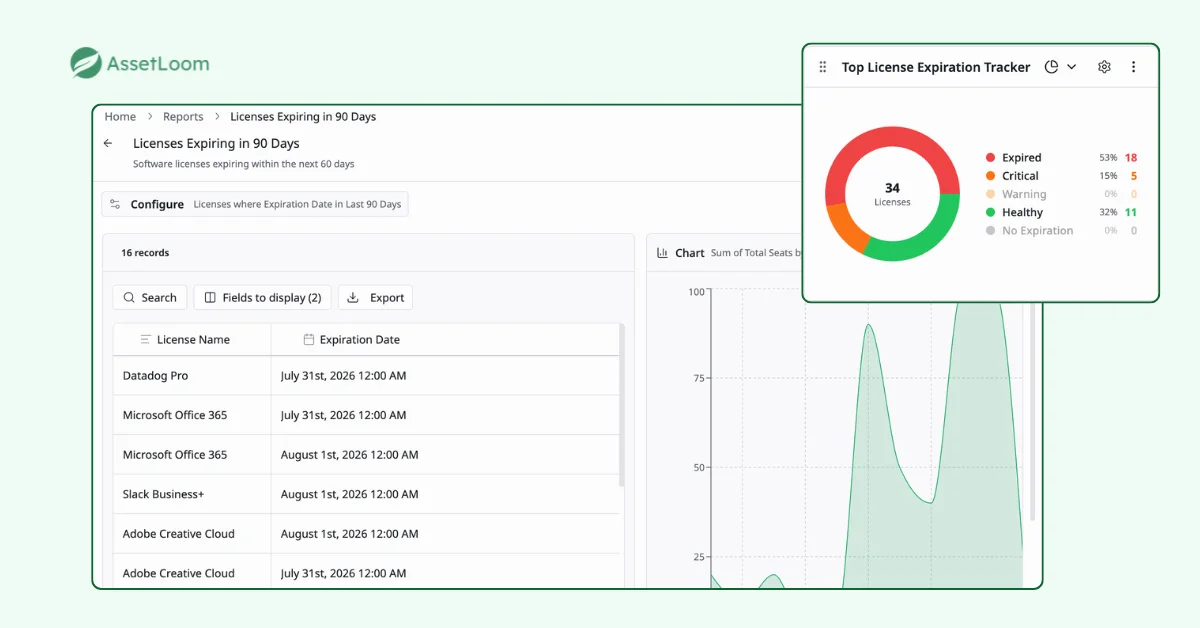Click the drag handle on License Expiration Tracker
Image resolution: width=1200 pixels, height=628 pixels.
[823, 67]
